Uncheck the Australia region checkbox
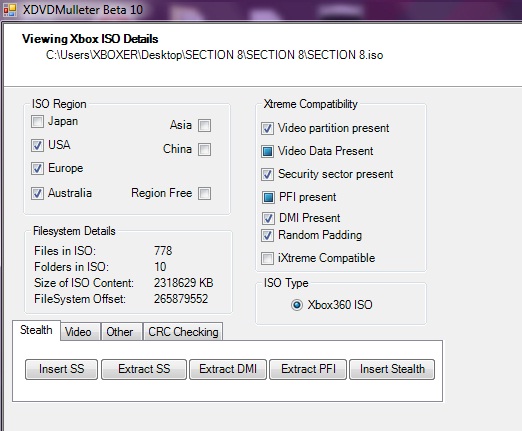Screen dimensions: 522x431 coord(37,193)
